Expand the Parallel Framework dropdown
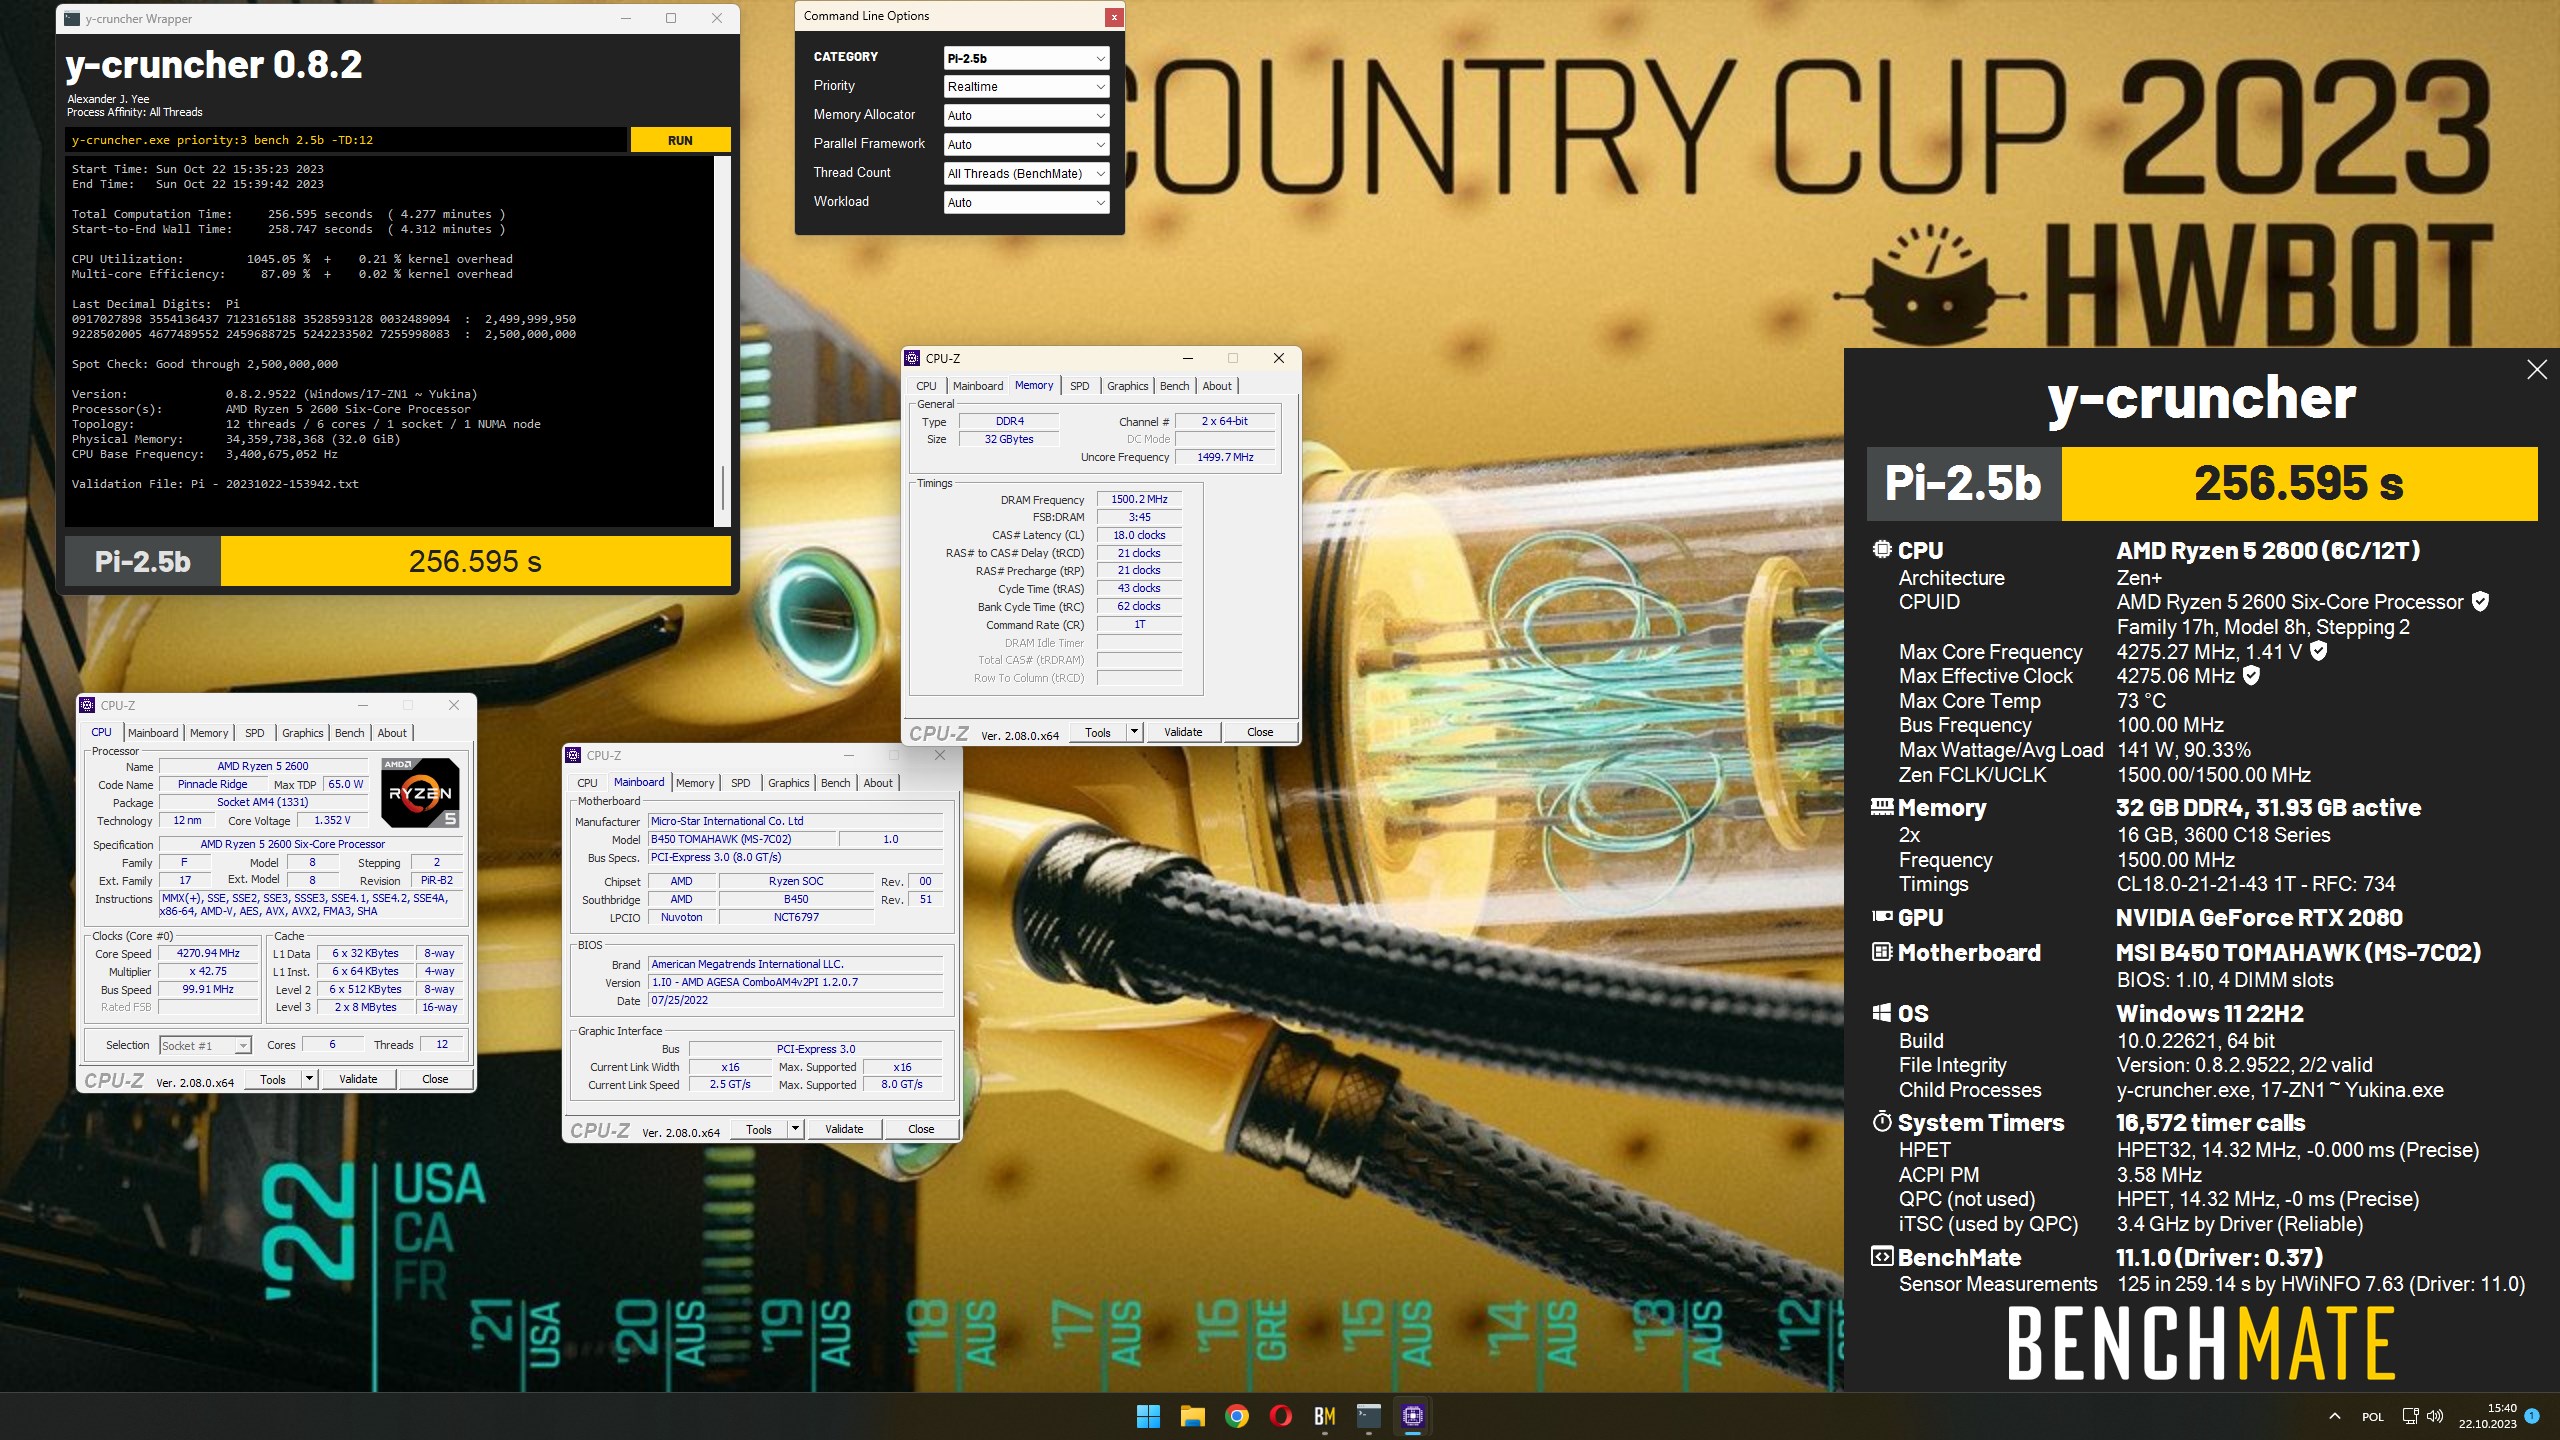This screenshot has width=2560, height=1440. [1026, 145]
